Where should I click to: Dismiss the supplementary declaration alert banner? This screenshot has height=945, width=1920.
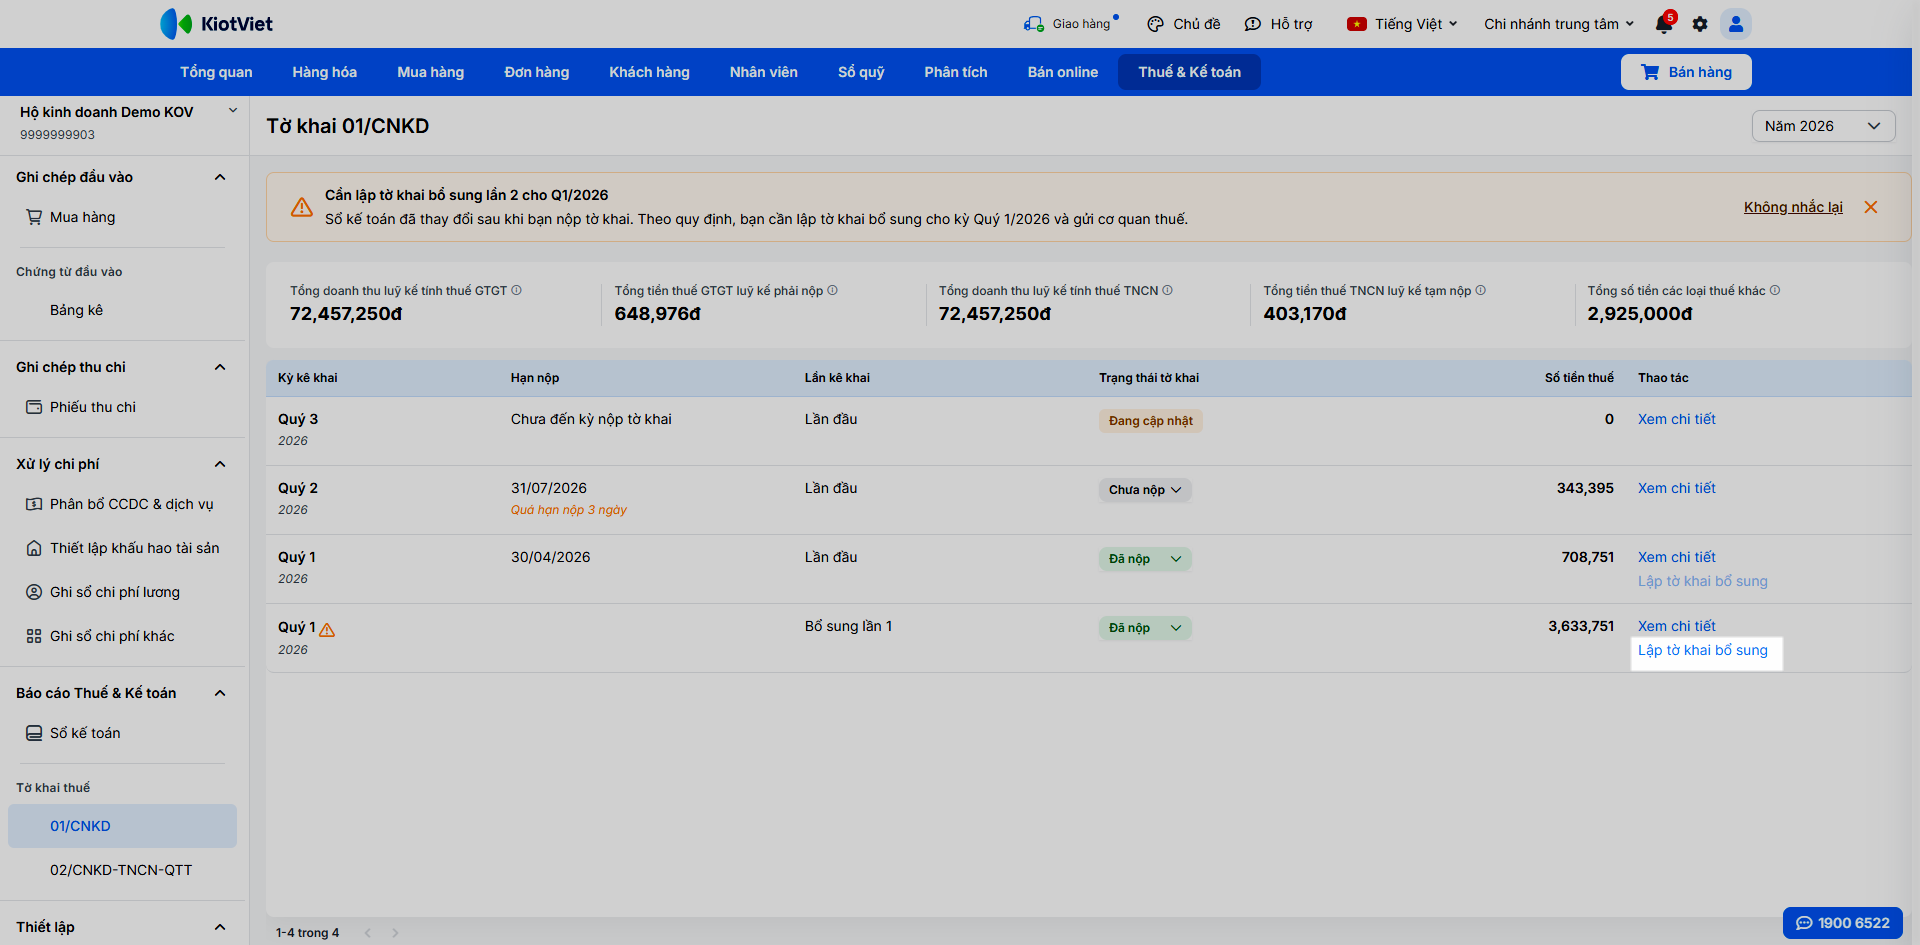click(x=1871, y=207)
